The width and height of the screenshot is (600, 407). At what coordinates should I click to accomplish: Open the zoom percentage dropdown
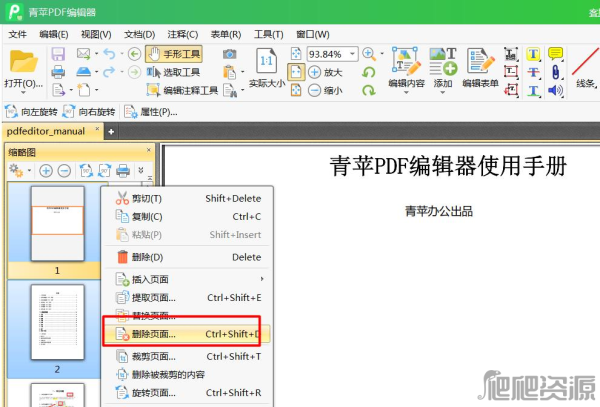352,54
